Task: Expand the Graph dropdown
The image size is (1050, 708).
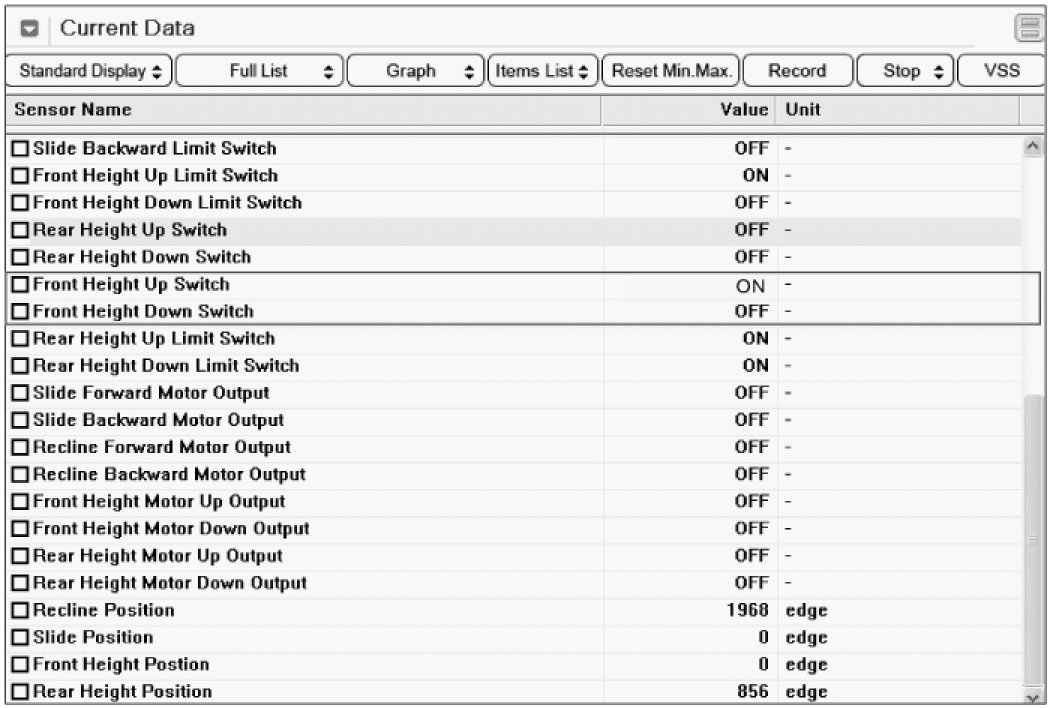Action: (416, 71)
